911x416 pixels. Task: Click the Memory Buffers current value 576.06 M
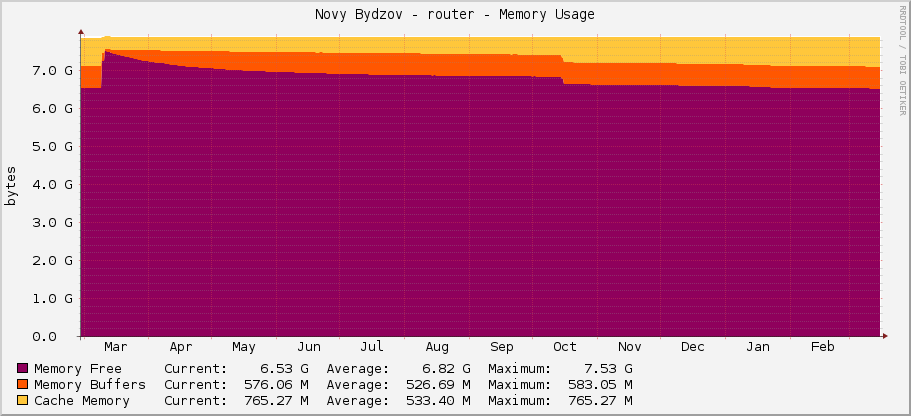tap(276, 385)
